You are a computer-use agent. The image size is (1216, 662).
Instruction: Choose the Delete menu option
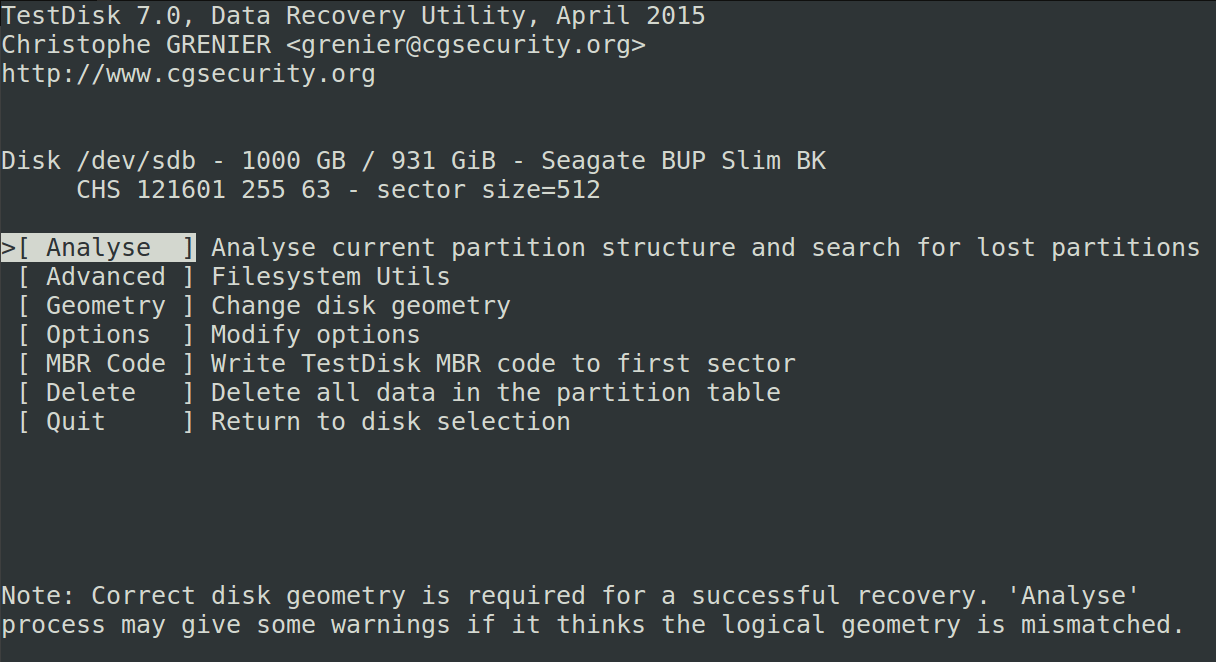click(91, 393)
